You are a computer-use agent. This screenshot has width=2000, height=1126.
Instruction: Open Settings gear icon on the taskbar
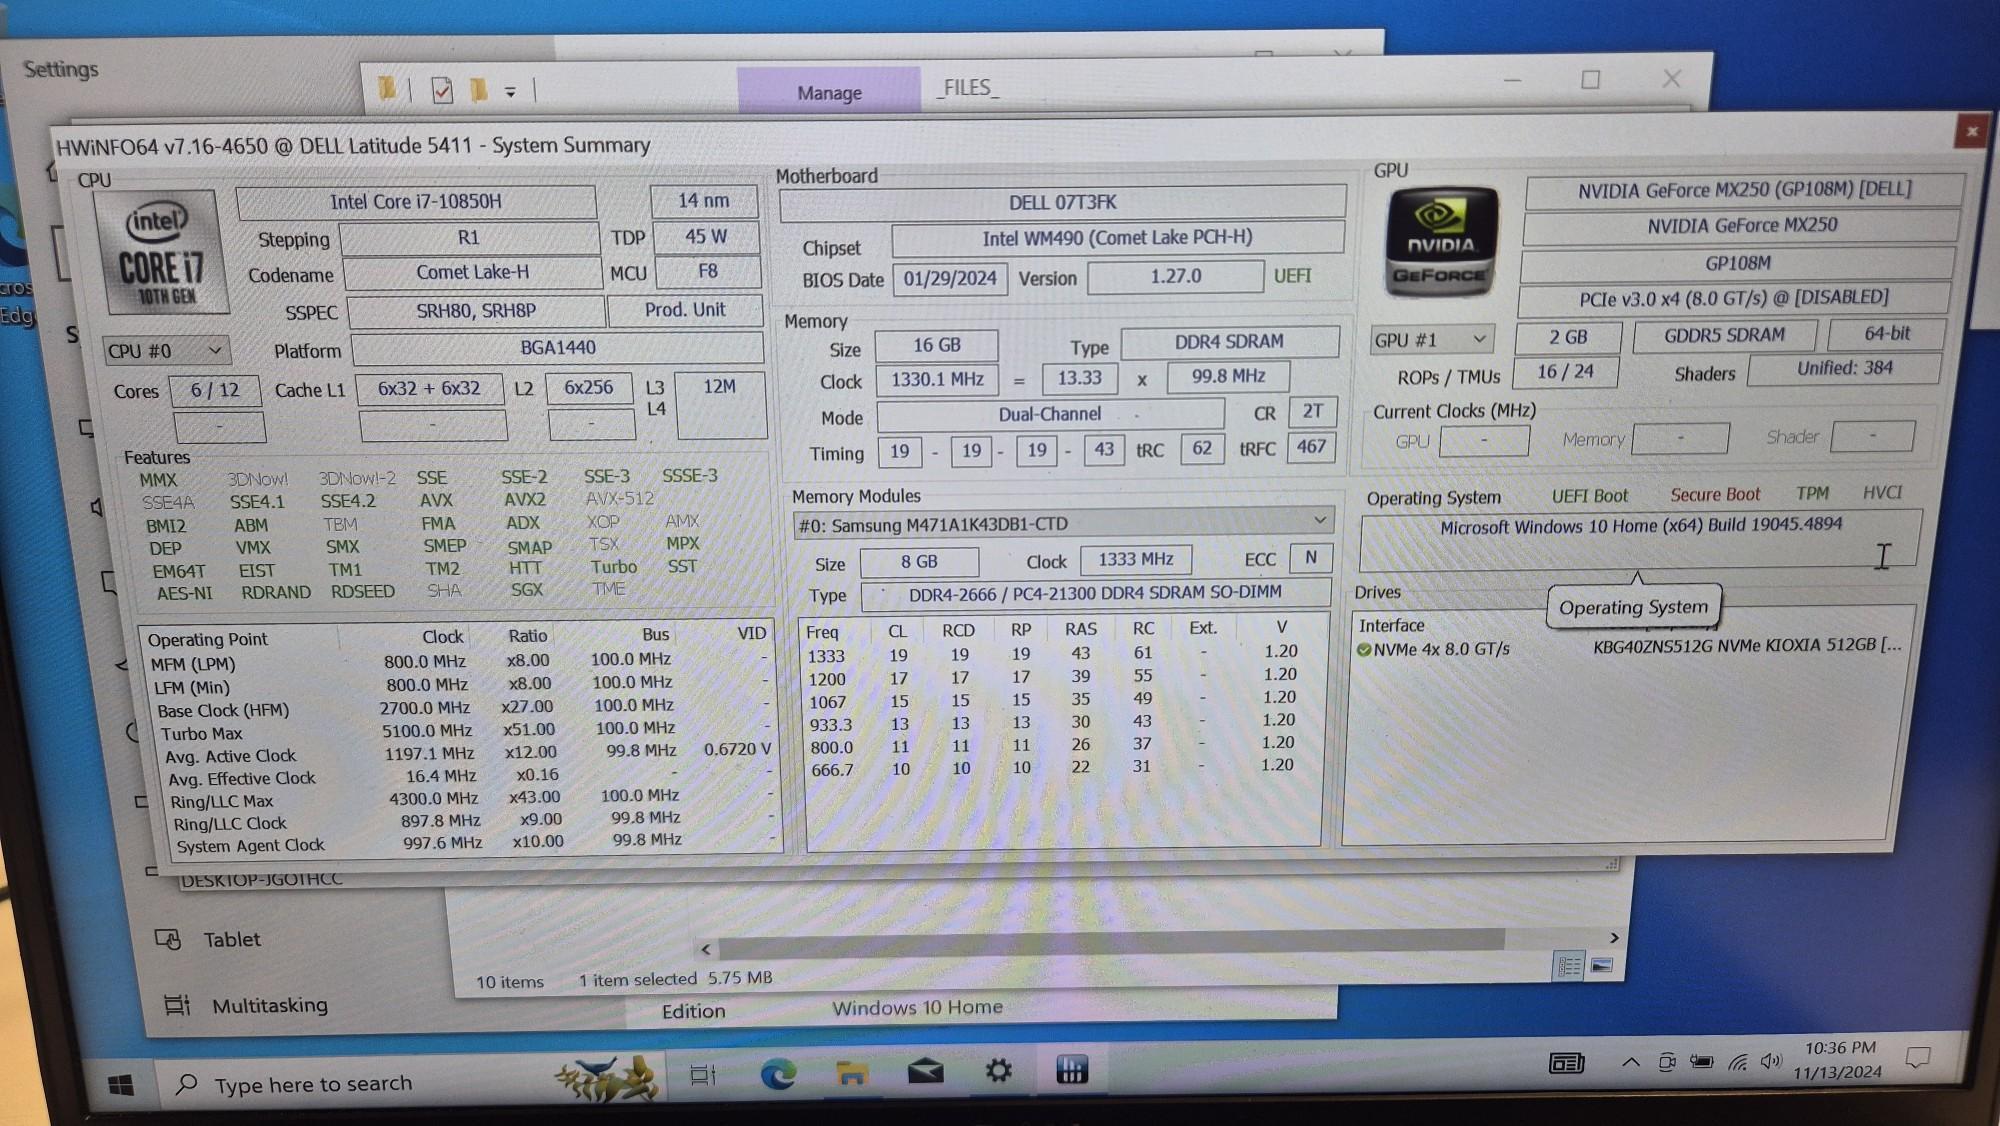[x=998, y=1071]
